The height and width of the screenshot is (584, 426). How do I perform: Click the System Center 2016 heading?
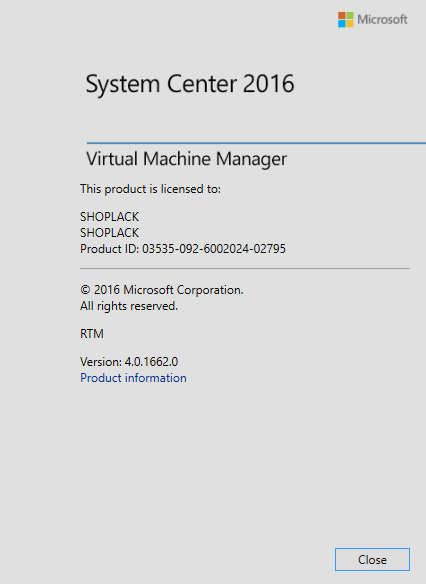click(190, 83)
